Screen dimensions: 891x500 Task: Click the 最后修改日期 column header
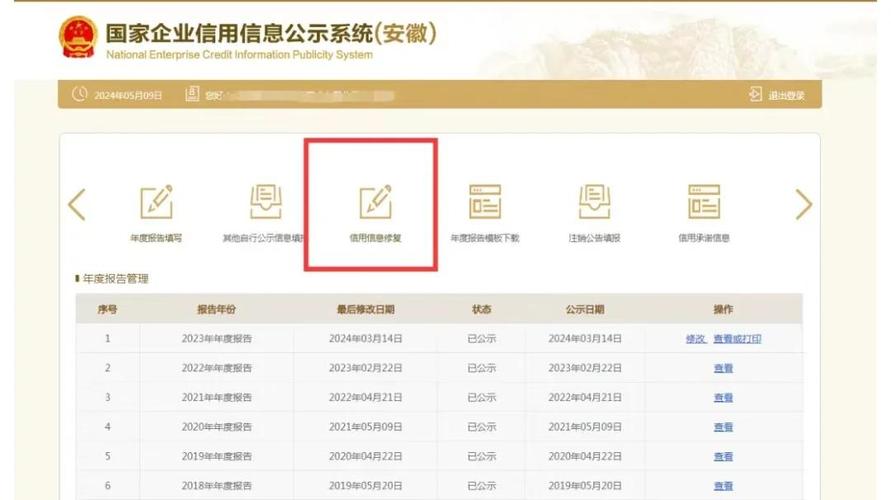click(x=365, y=309)
